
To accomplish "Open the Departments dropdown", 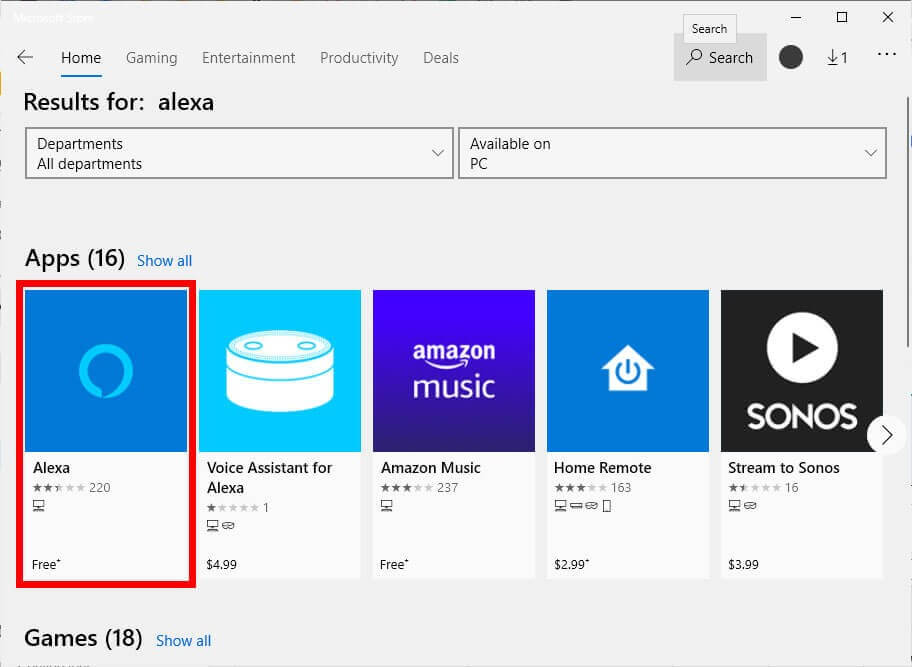I will coord(238,153).
